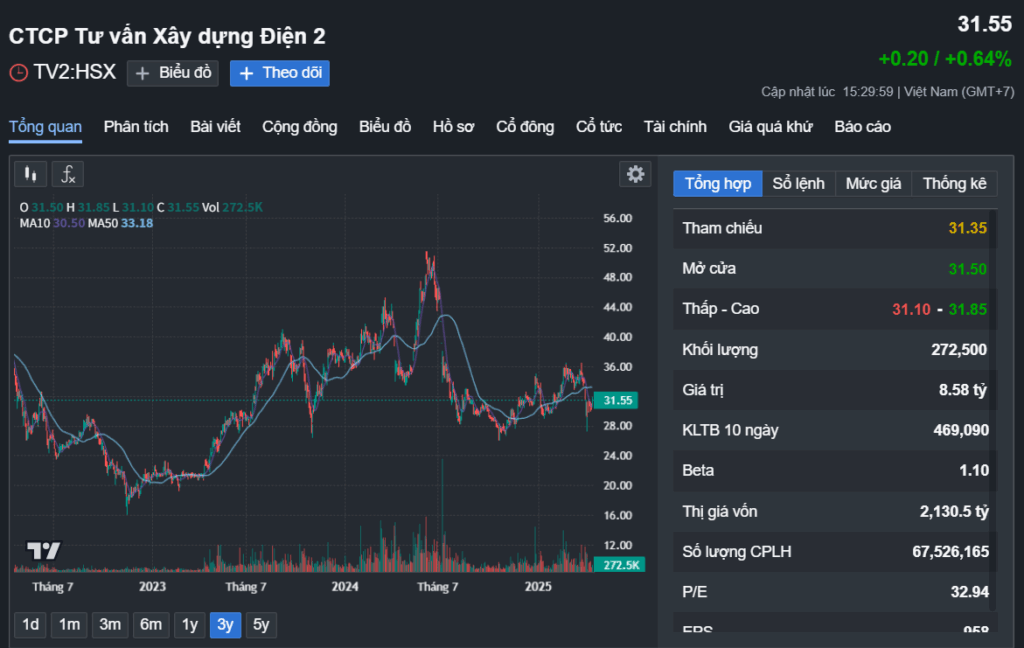Select the 1y time range
Image resolution: width=1024 pixels, height=648 pixels.
[189, 625]
